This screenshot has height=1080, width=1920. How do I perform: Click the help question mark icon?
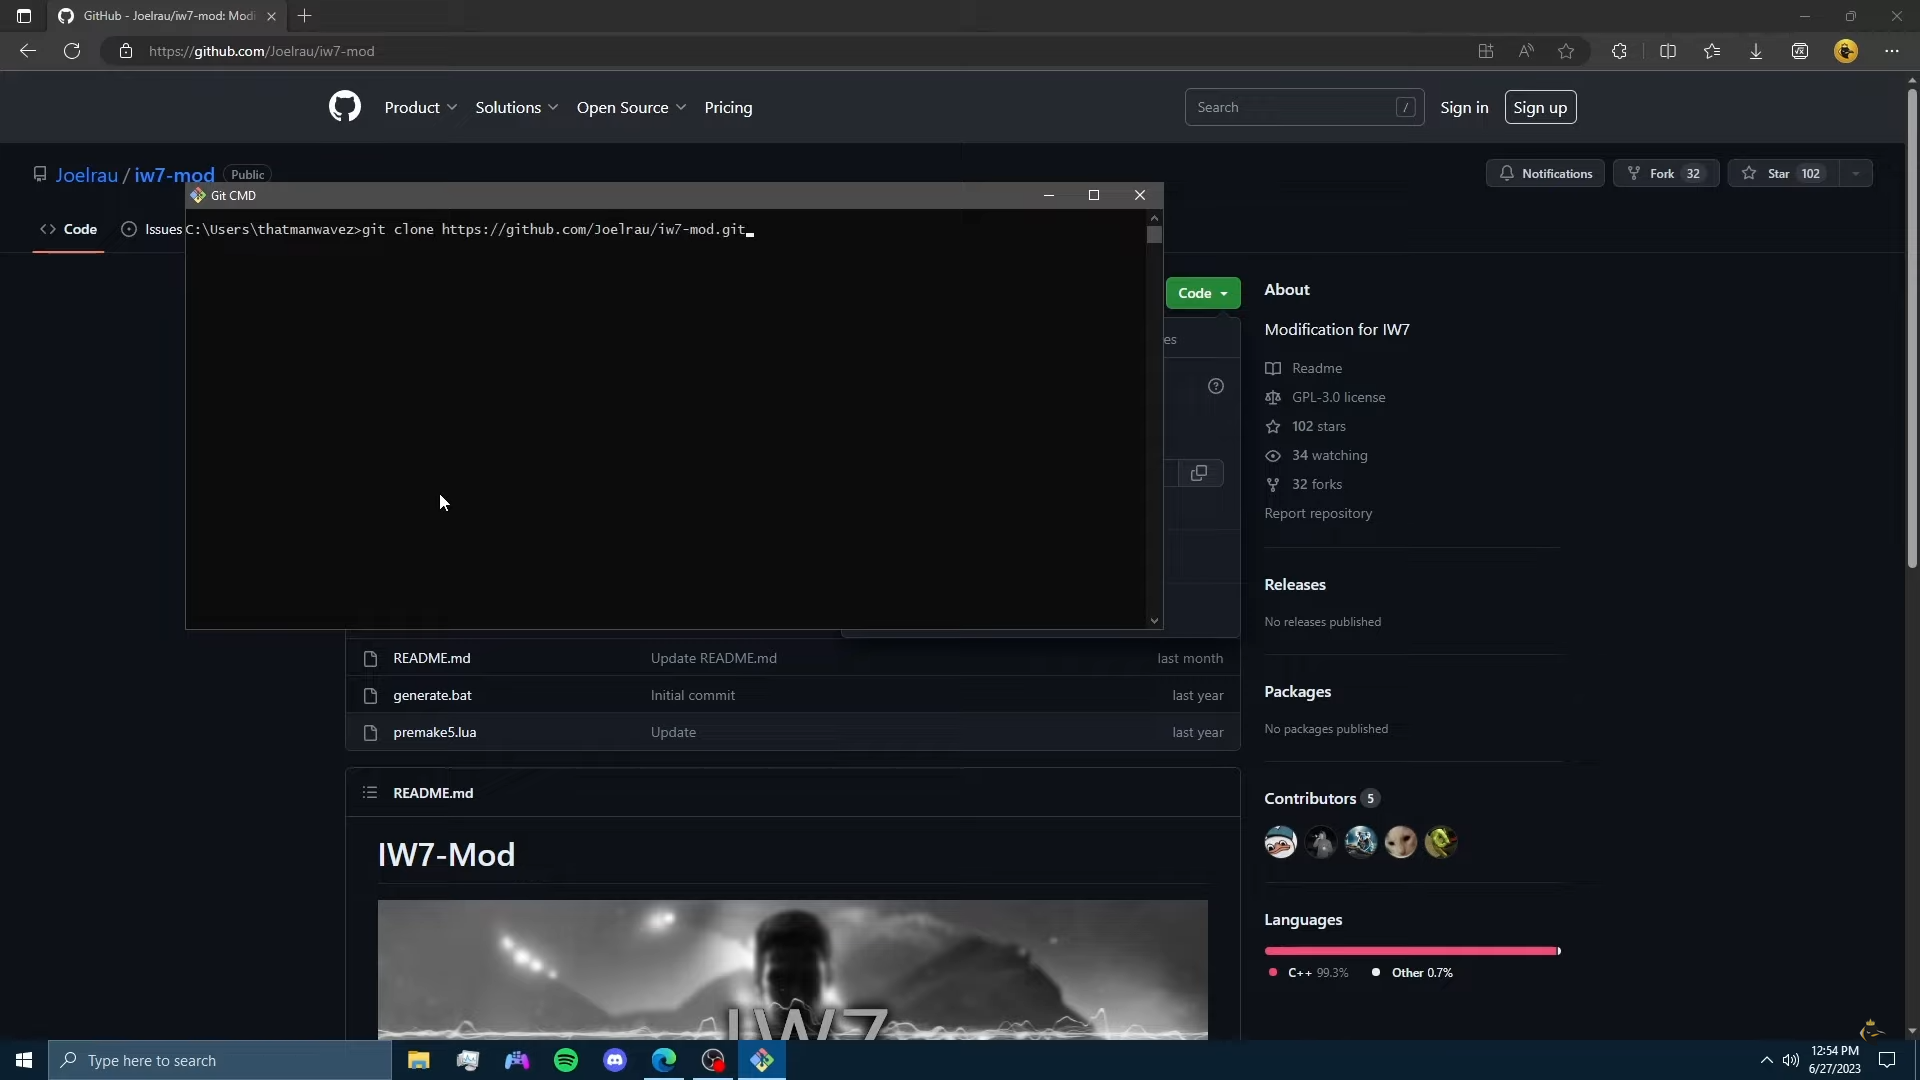point(1215,386)
